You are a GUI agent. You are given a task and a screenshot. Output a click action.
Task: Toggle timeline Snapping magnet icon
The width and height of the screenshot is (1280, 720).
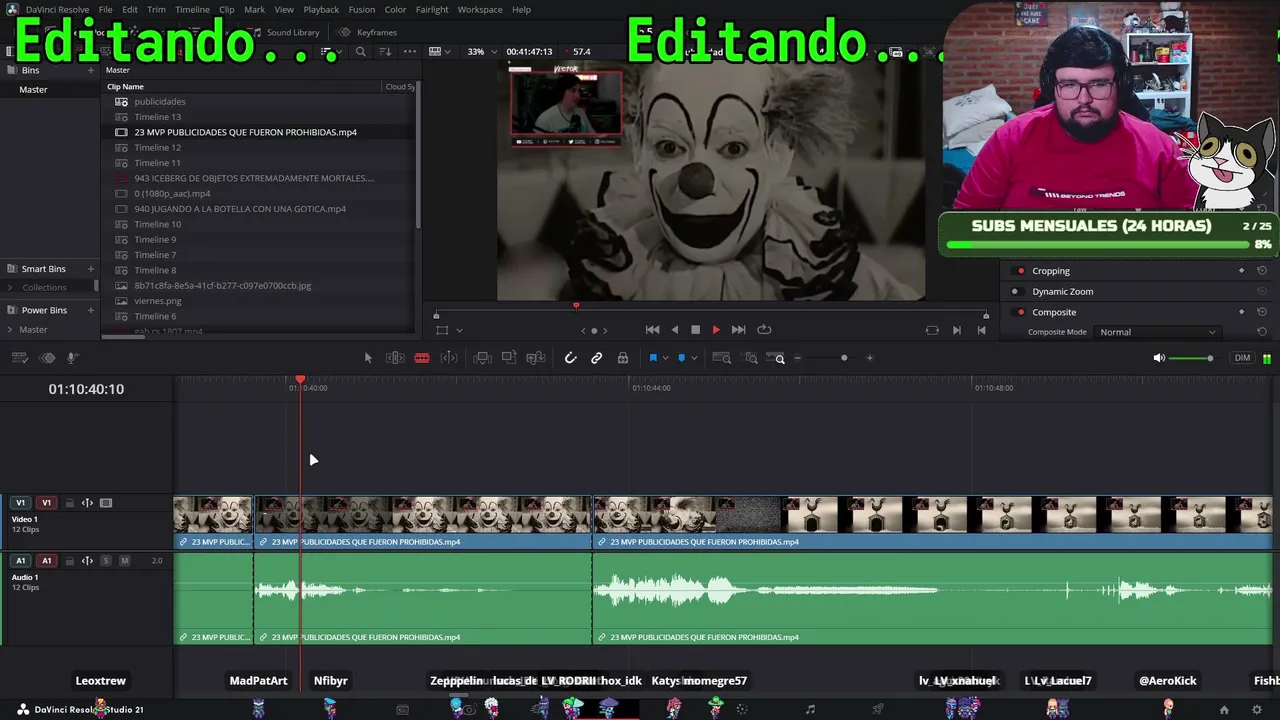point(571,358)
